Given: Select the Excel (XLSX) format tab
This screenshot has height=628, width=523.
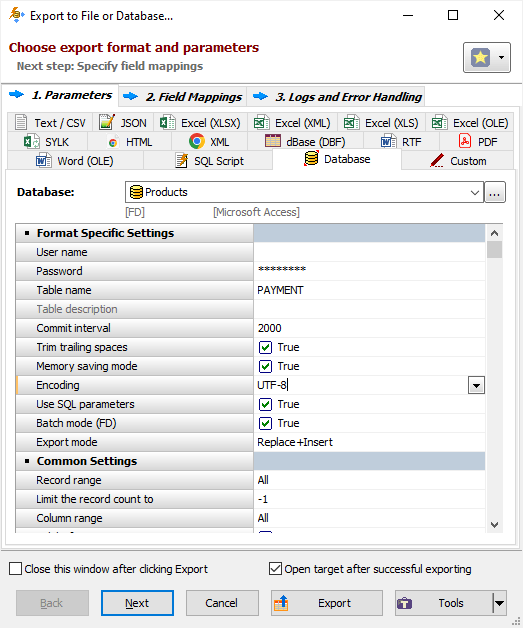Looking at the screenshot, I should [200, 123].
